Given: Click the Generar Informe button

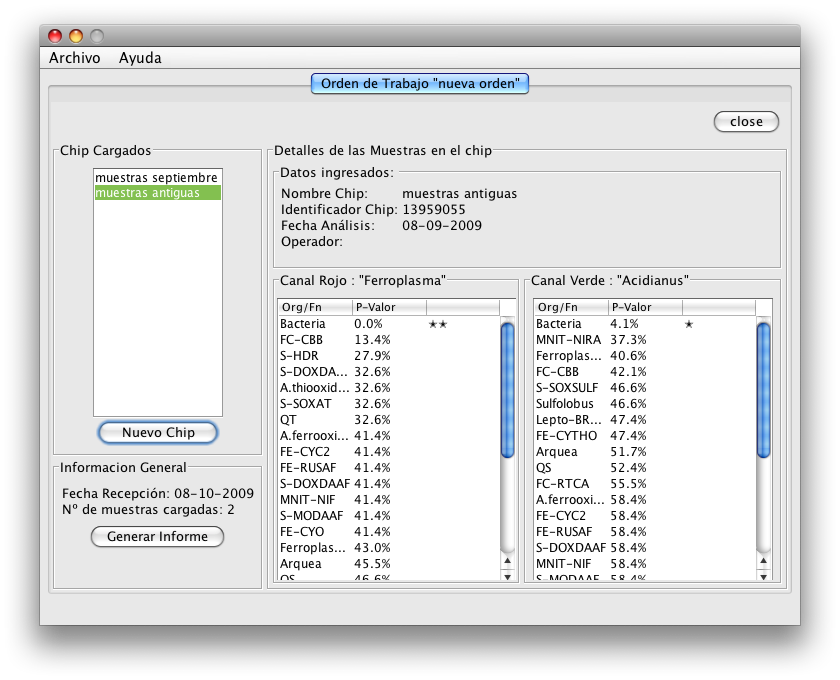Looking at the screenshot, I should pos(157,536).
